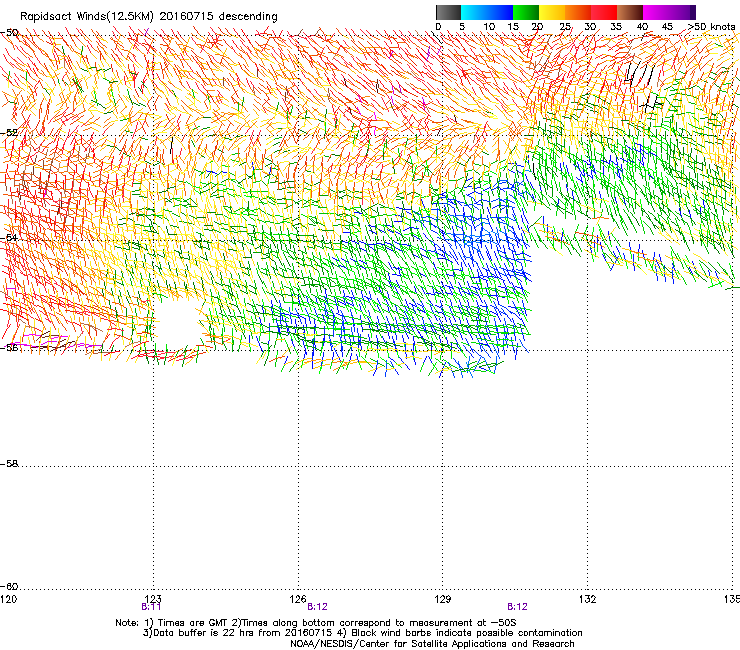Click the red 30-35 knots legend swatch
Viewport: 740px width, 650px height.
(x=604, y=12)
